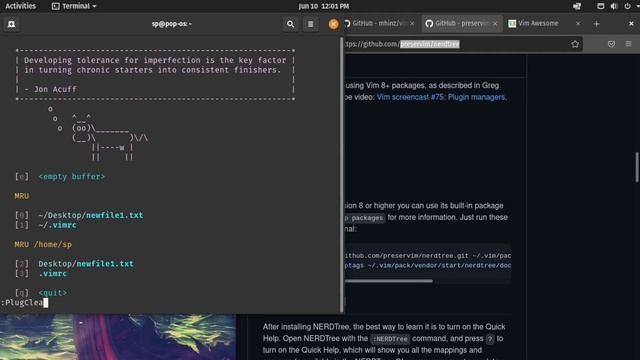The height and width of the screenshot is (360, 640).
Task: Open Vim screencast #75 Plugin managers link
Action: click(x=442, y=97)
